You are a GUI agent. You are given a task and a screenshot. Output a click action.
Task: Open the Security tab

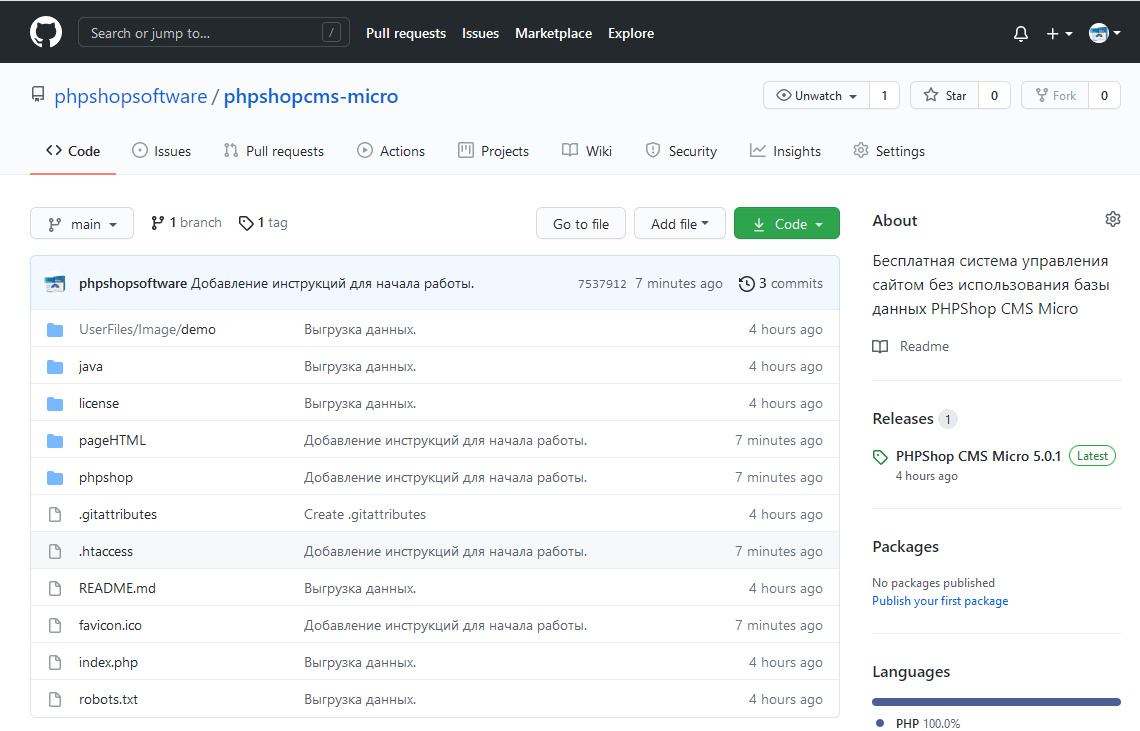click(681, 151)
